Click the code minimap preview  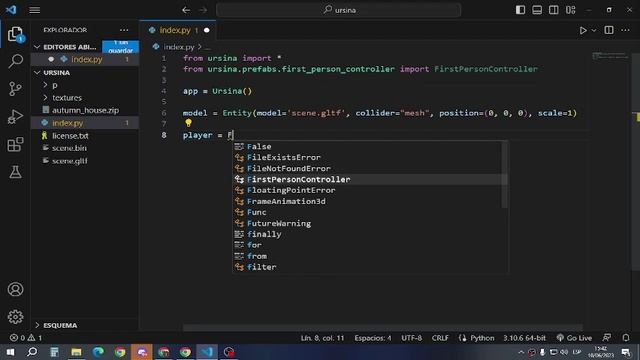click(610, 56)
